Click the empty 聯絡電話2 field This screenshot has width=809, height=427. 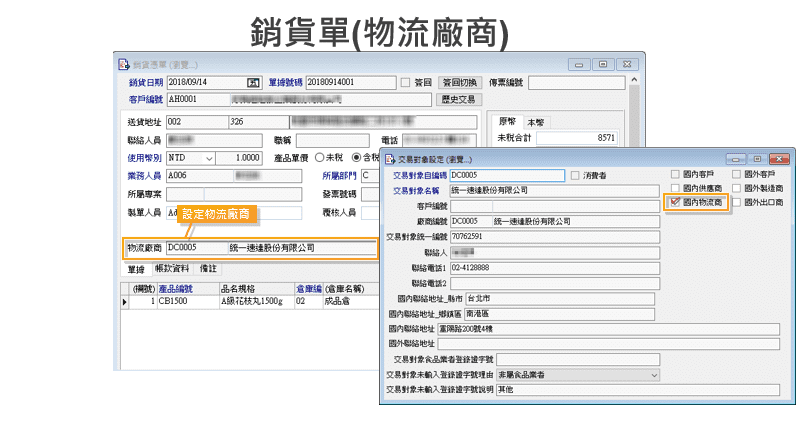[x=555, y=284]
